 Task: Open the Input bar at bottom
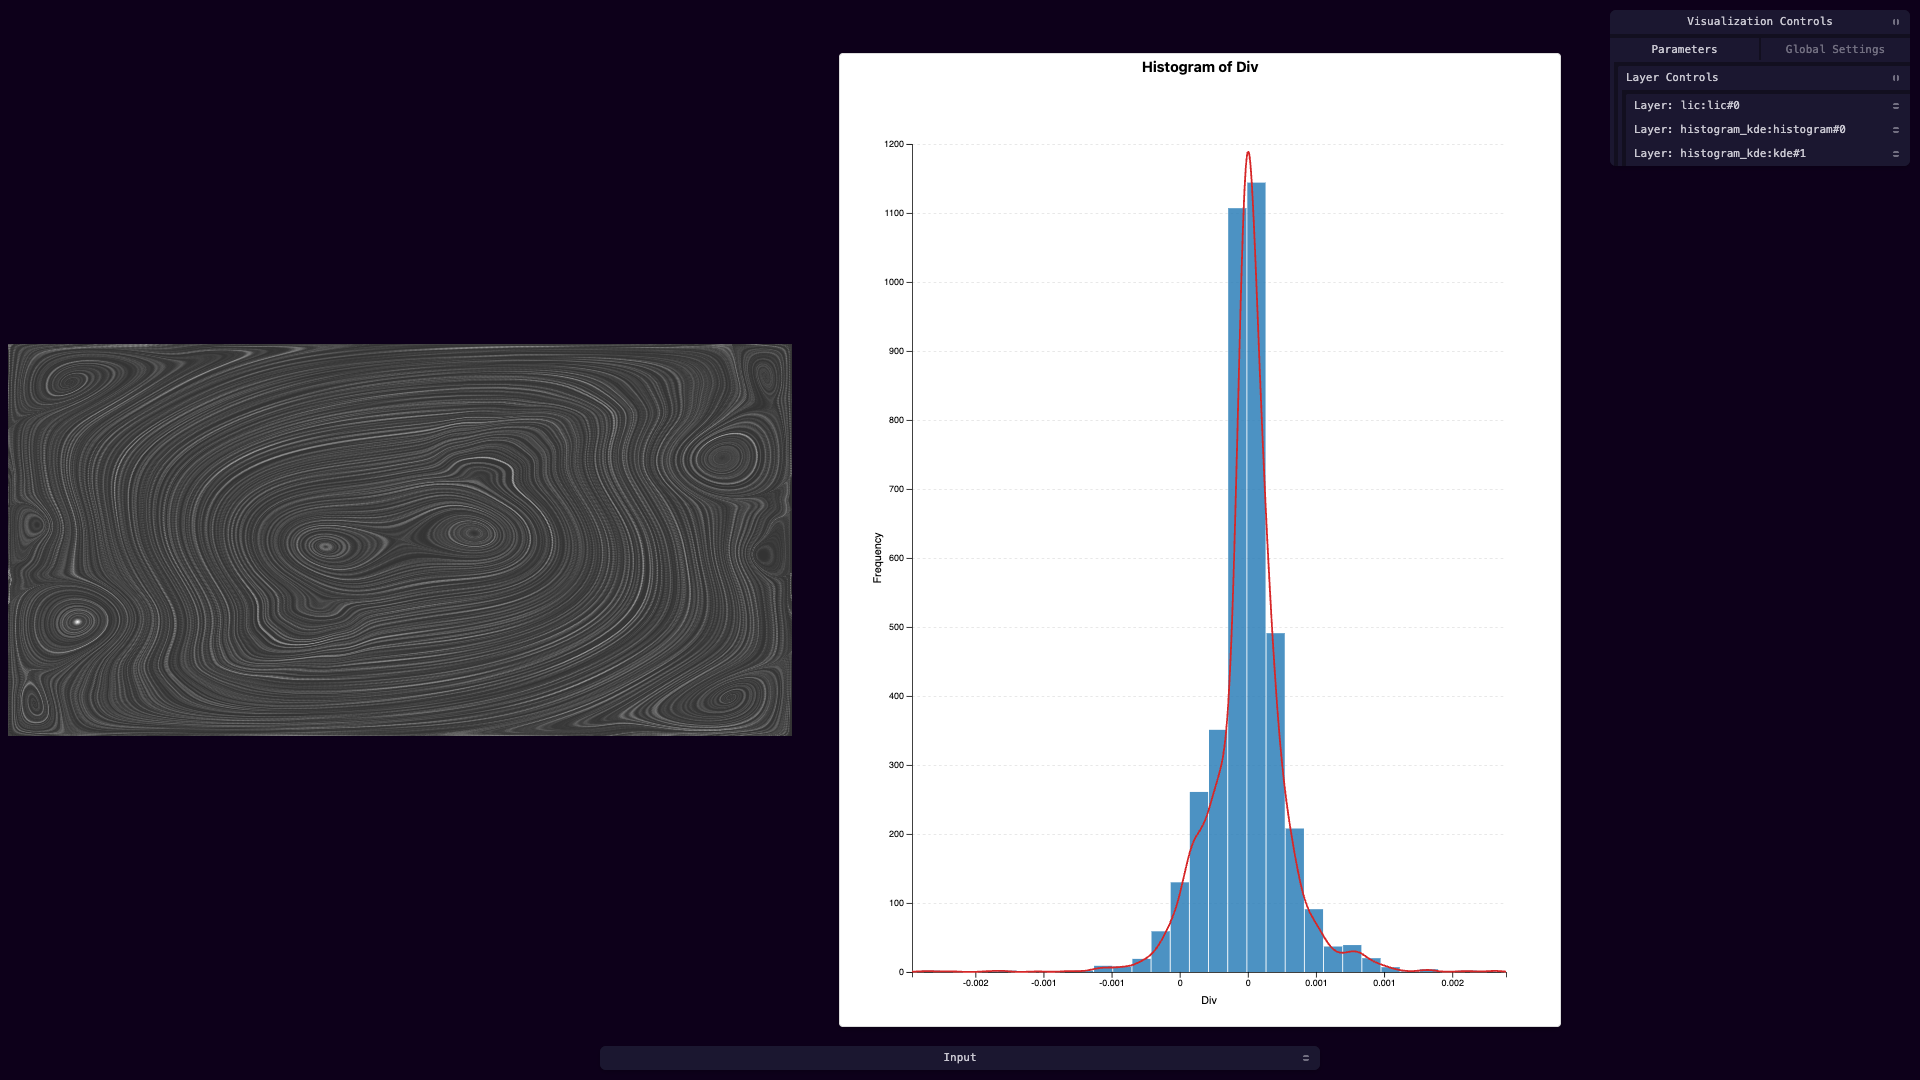point(960,1058)
